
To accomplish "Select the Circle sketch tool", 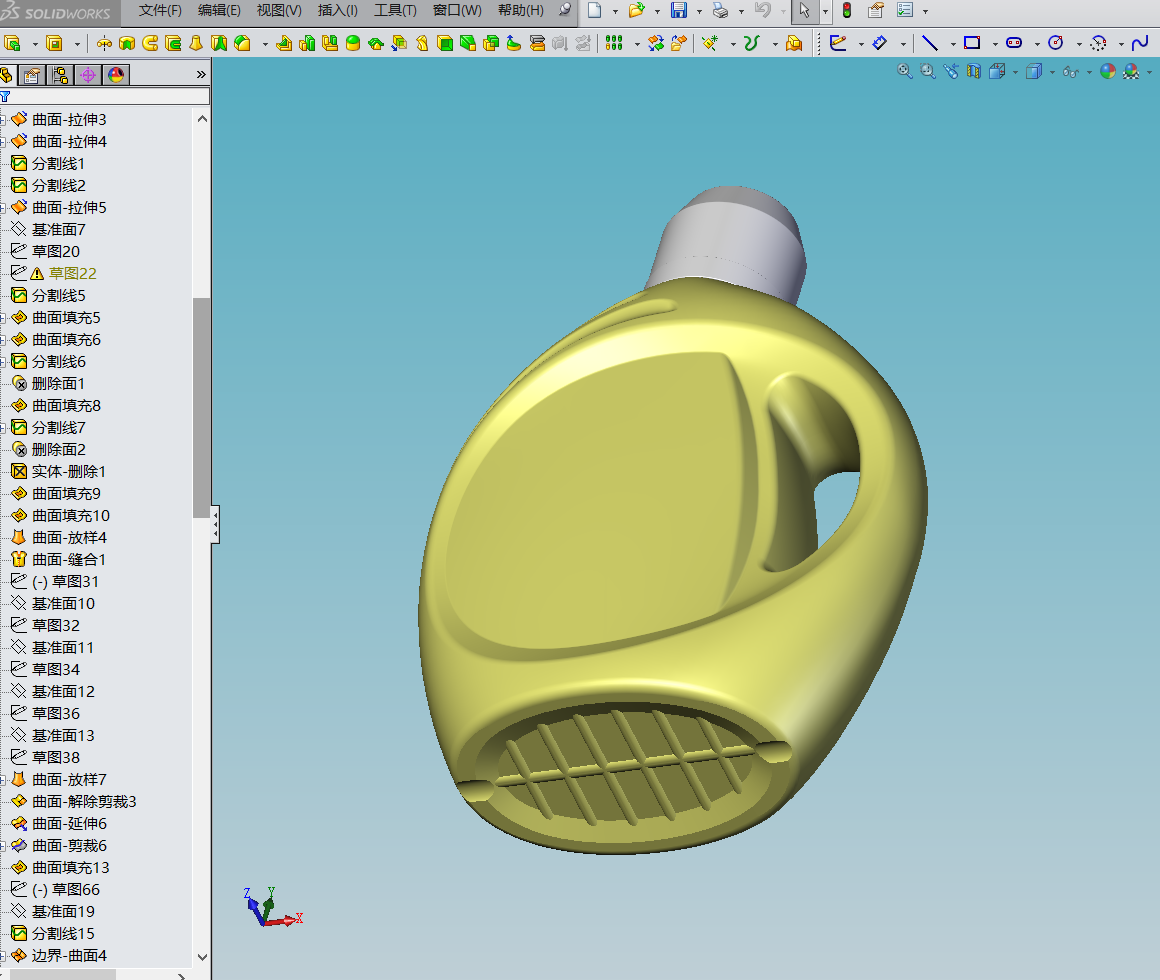I will [x=1056, y=44].
